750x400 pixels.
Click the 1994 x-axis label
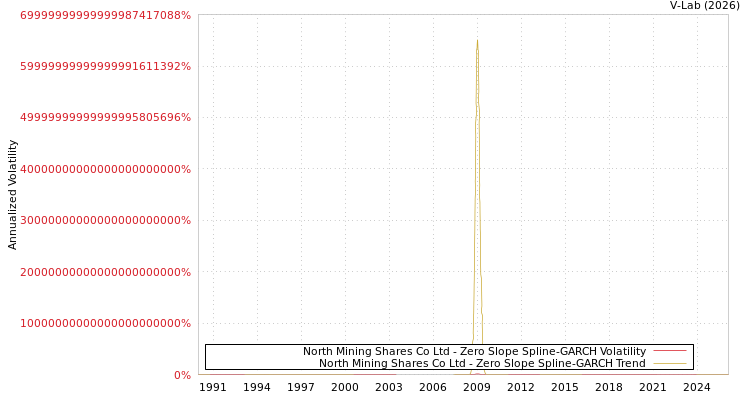(x=257, y=387)
